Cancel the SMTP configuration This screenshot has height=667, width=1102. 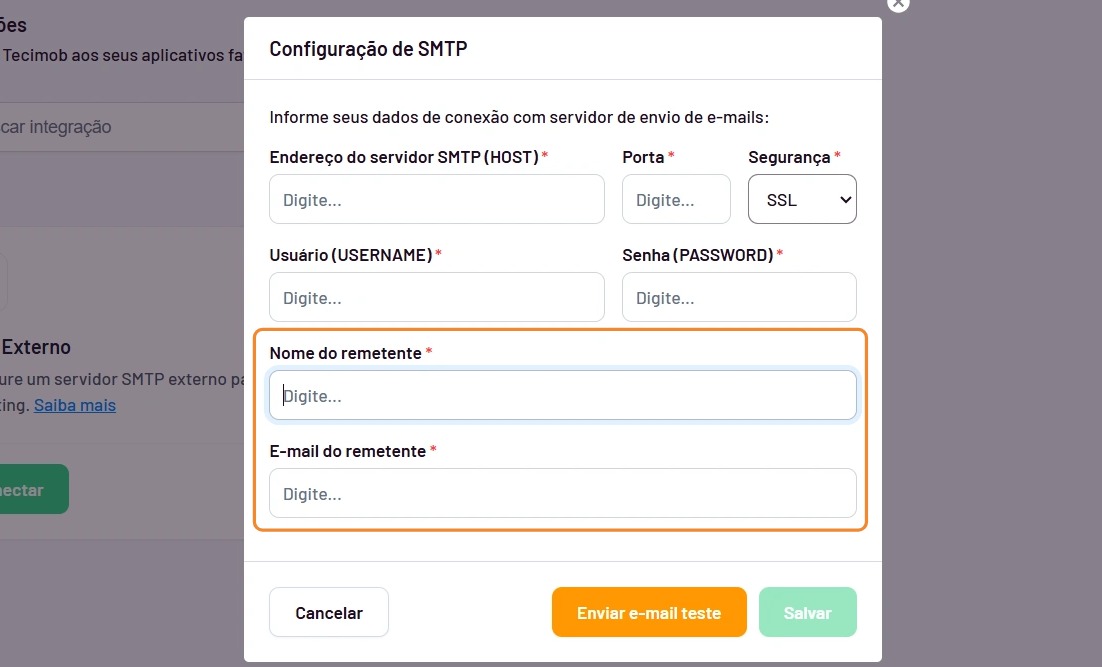coord(329,612)
